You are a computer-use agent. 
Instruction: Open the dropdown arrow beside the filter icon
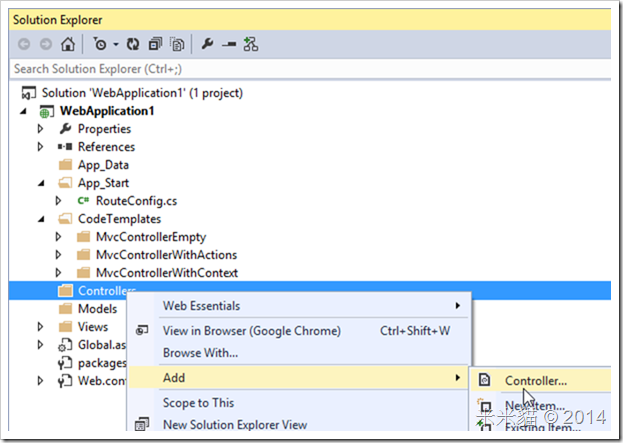(116, 44)
